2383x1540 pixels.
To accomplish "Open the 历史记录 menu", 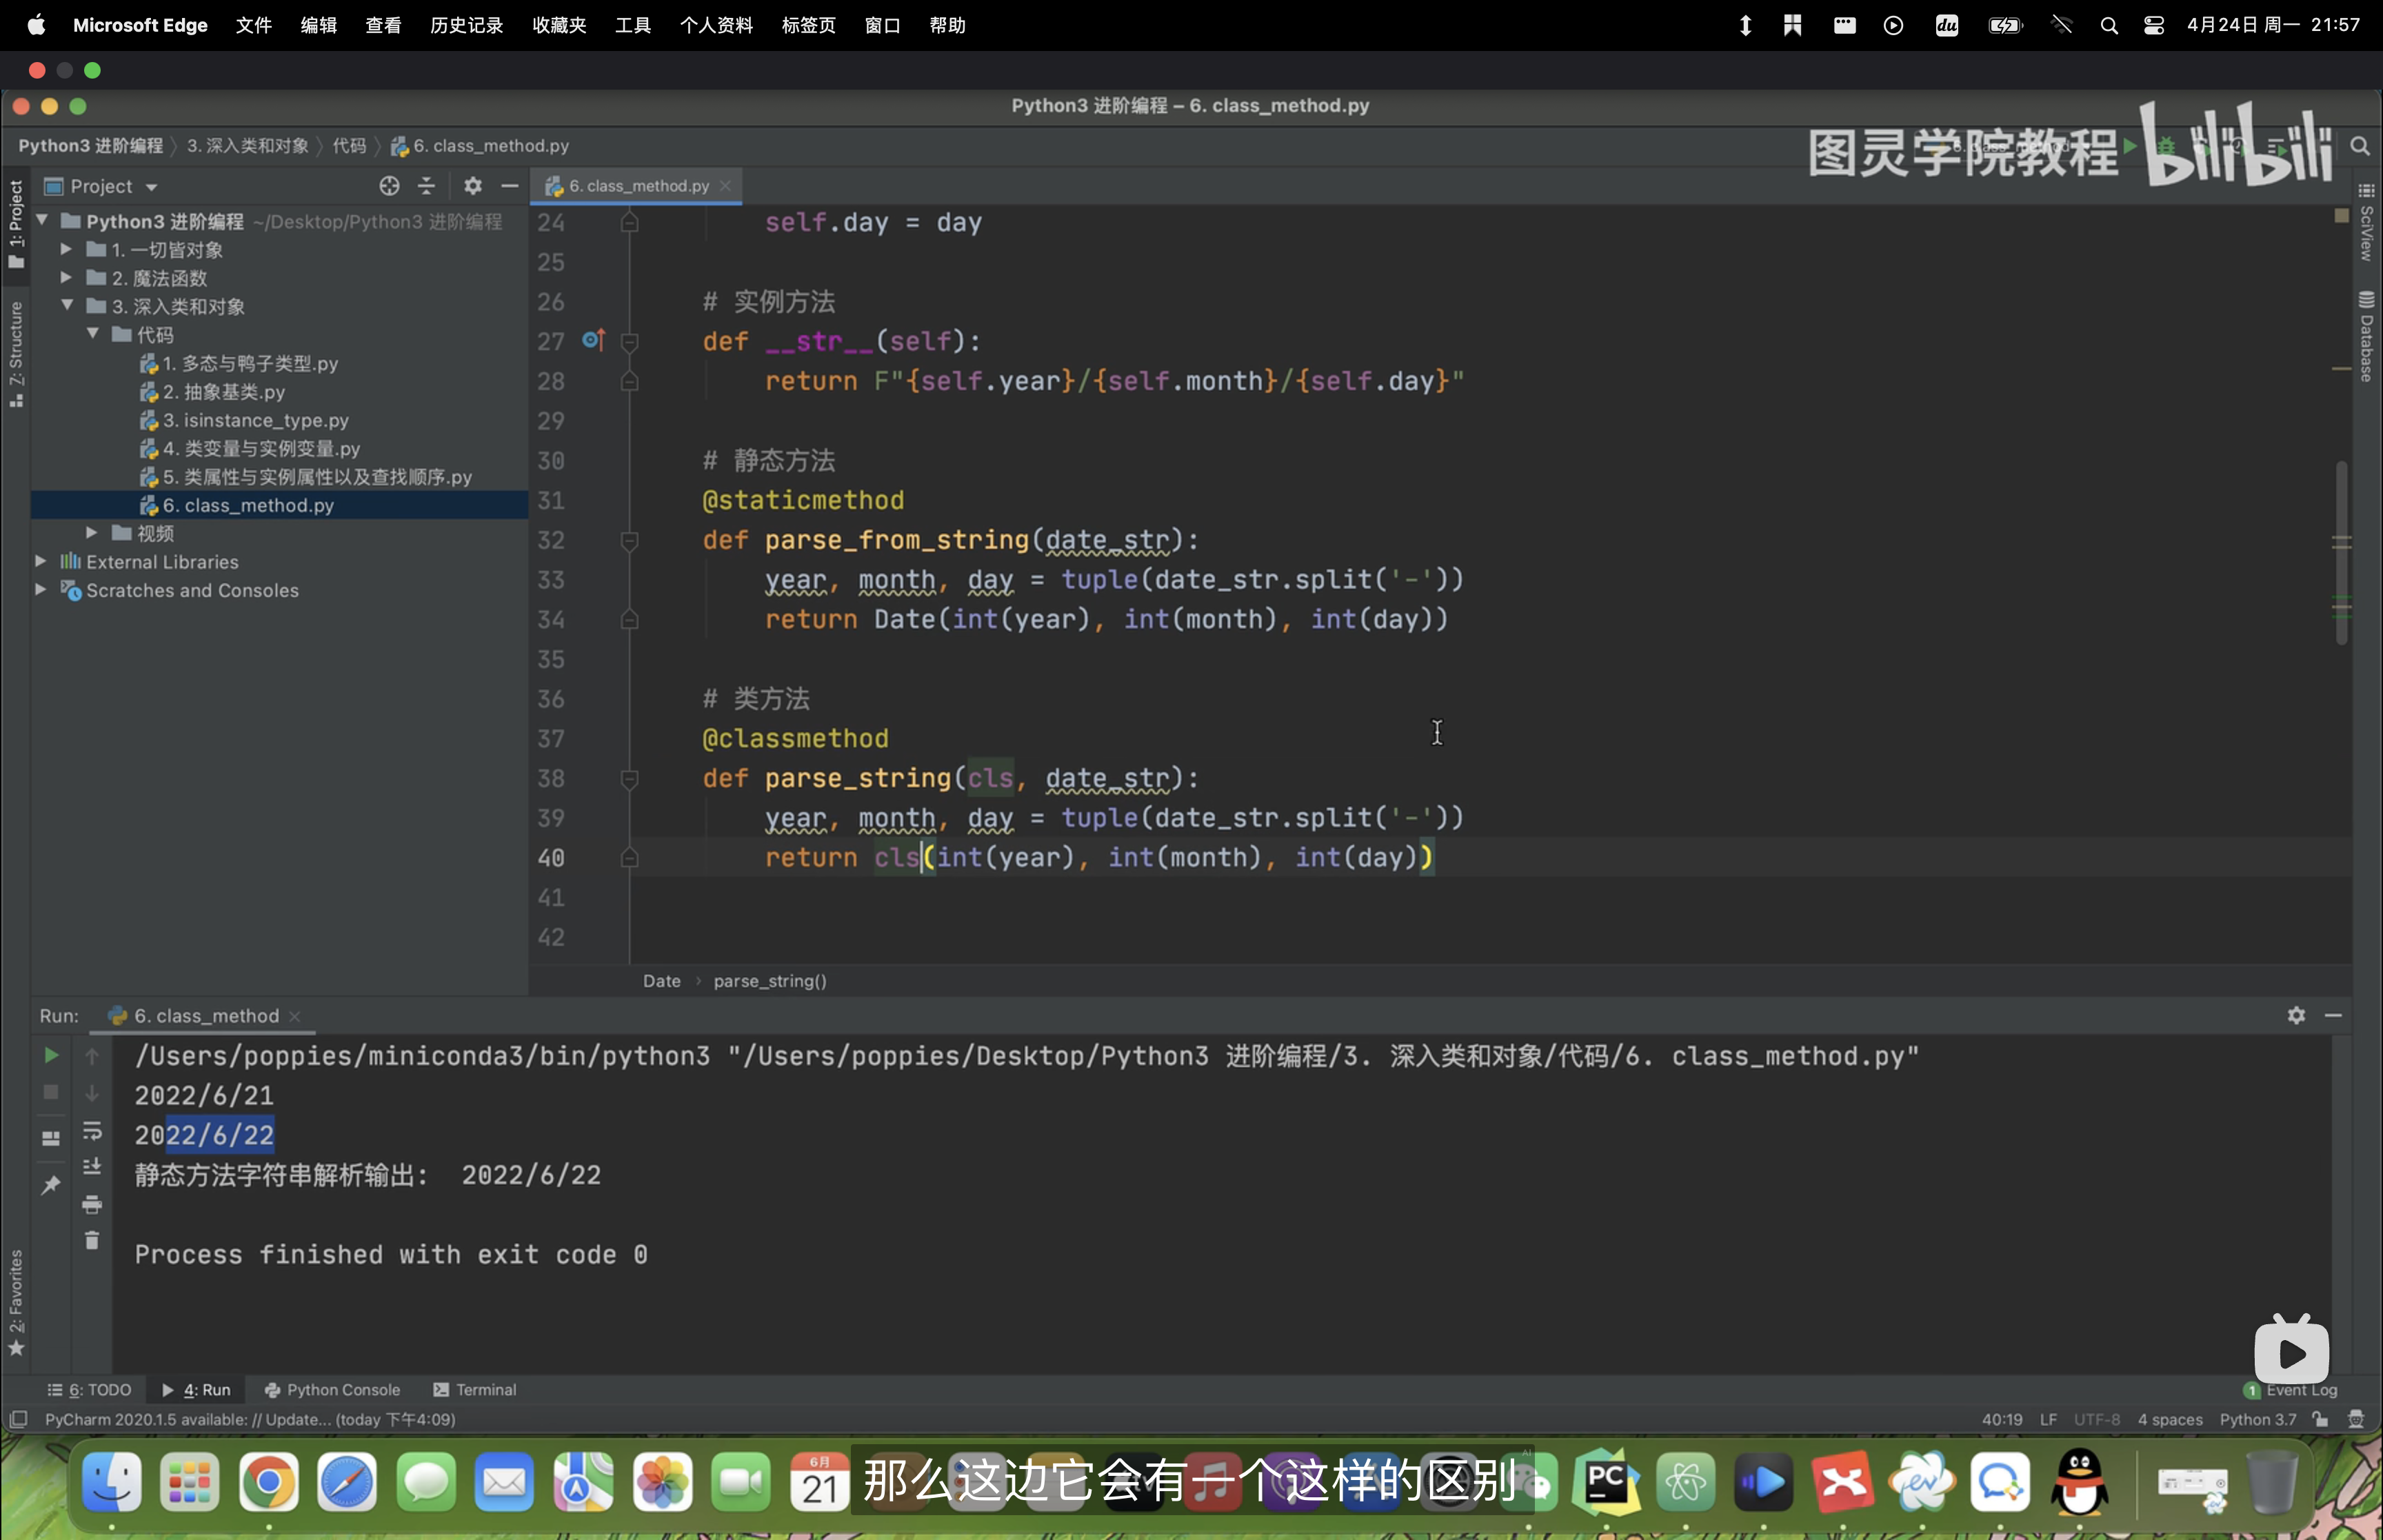I will click(466, 26).
